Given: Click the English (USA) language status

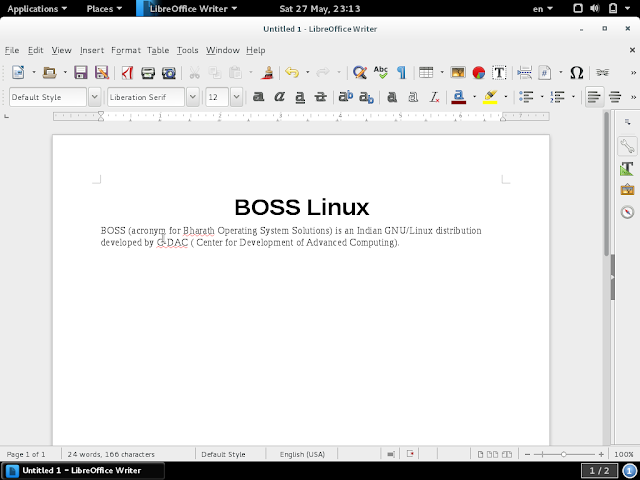Looking at the screenshot, I should coord(302,454).
